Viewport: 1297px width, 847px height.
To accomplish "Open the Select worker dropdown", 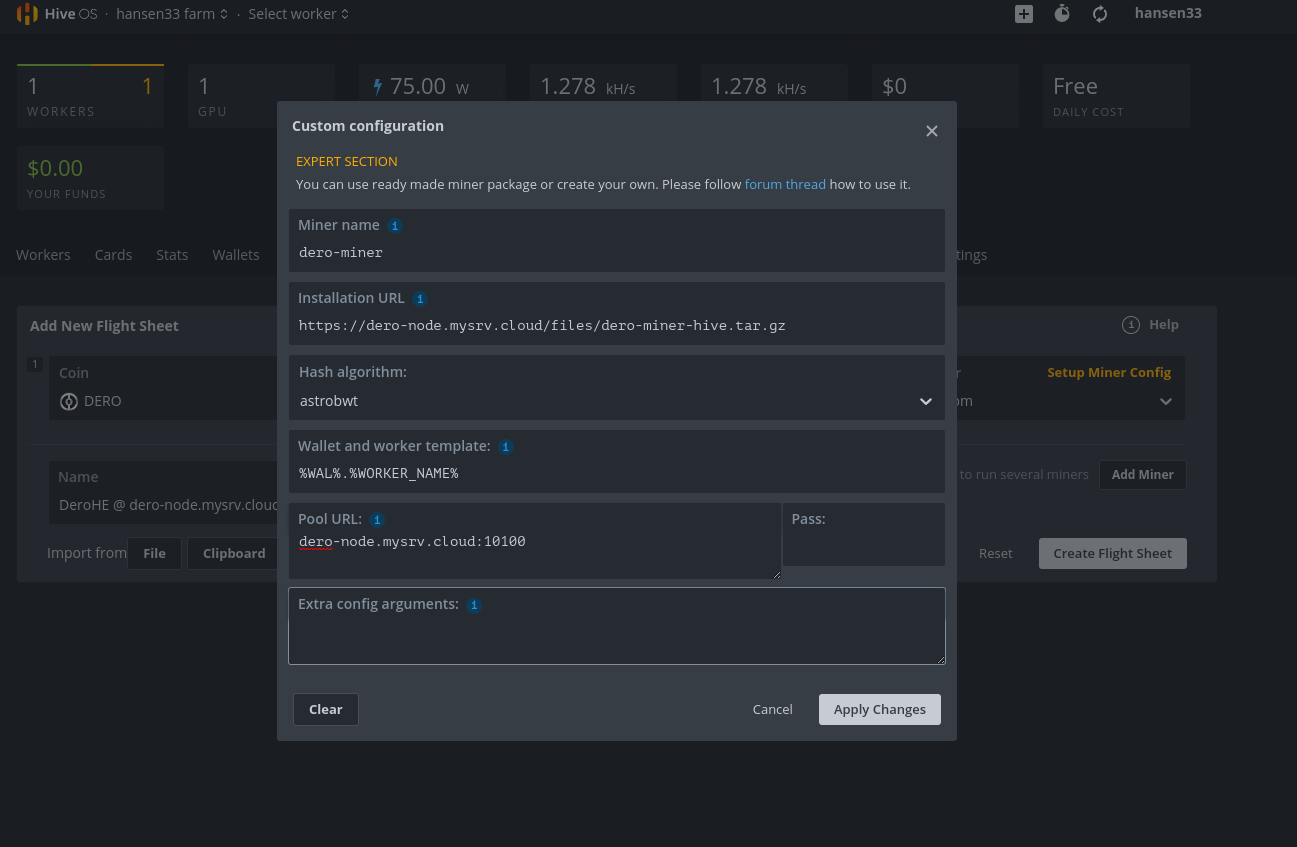I will pos(298,14).
